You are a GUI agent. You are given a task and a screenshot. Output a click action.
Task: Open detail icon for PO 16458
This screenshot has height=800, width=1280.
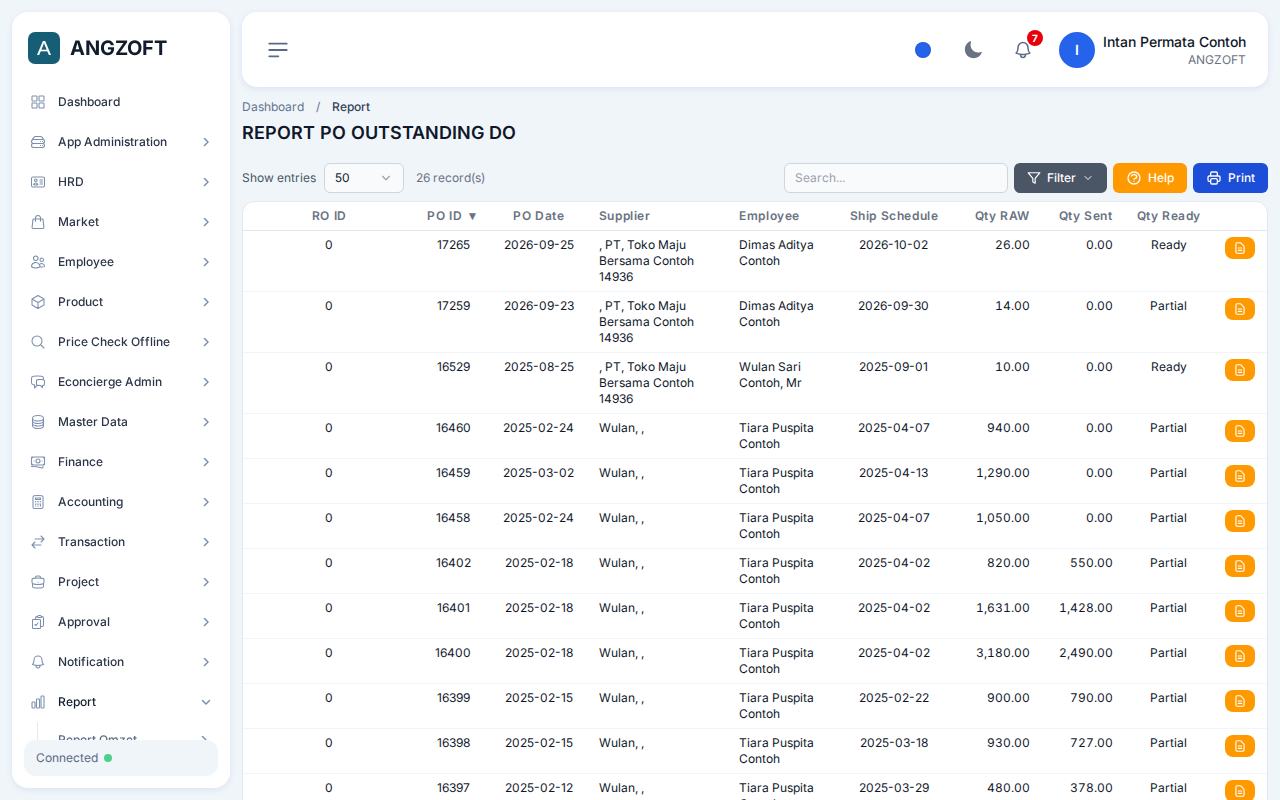coord(1240,521)
